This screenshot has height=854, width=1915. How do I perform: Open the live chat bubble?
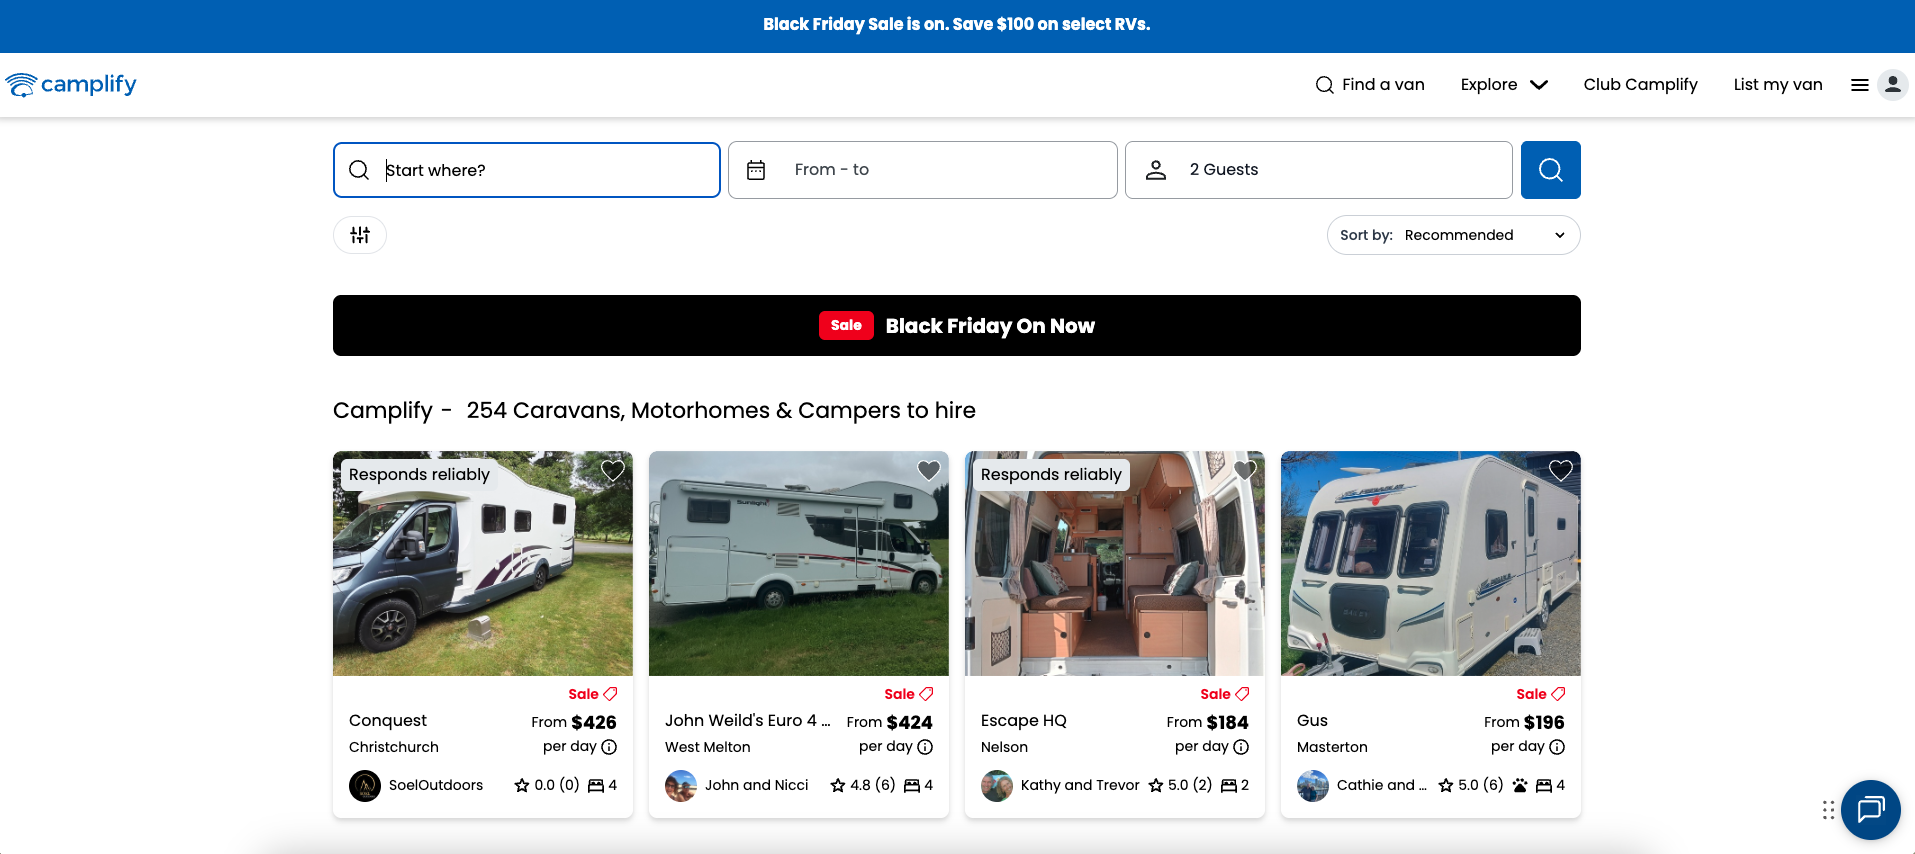(1870, 809)
